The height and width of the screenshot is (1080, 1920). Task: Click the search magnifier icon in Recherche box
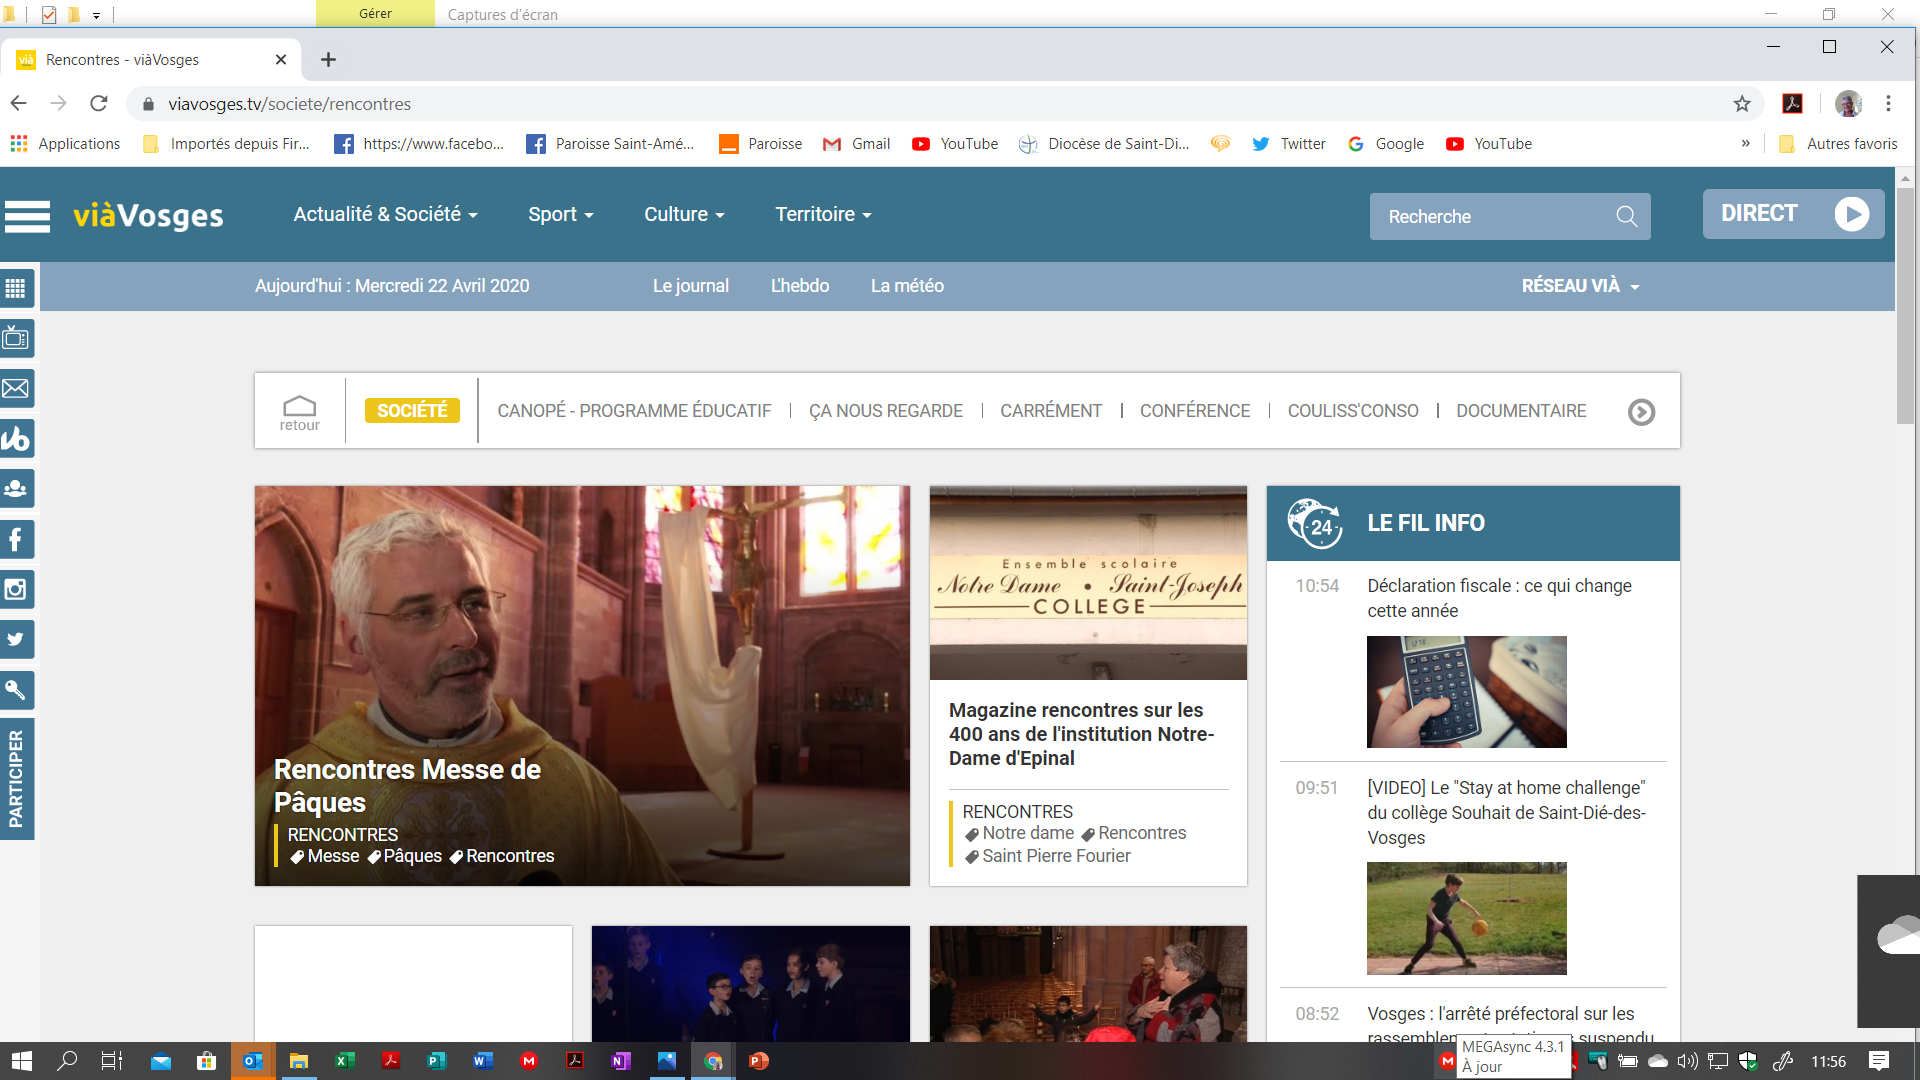pyautogui.click(x=1626, y=216)
